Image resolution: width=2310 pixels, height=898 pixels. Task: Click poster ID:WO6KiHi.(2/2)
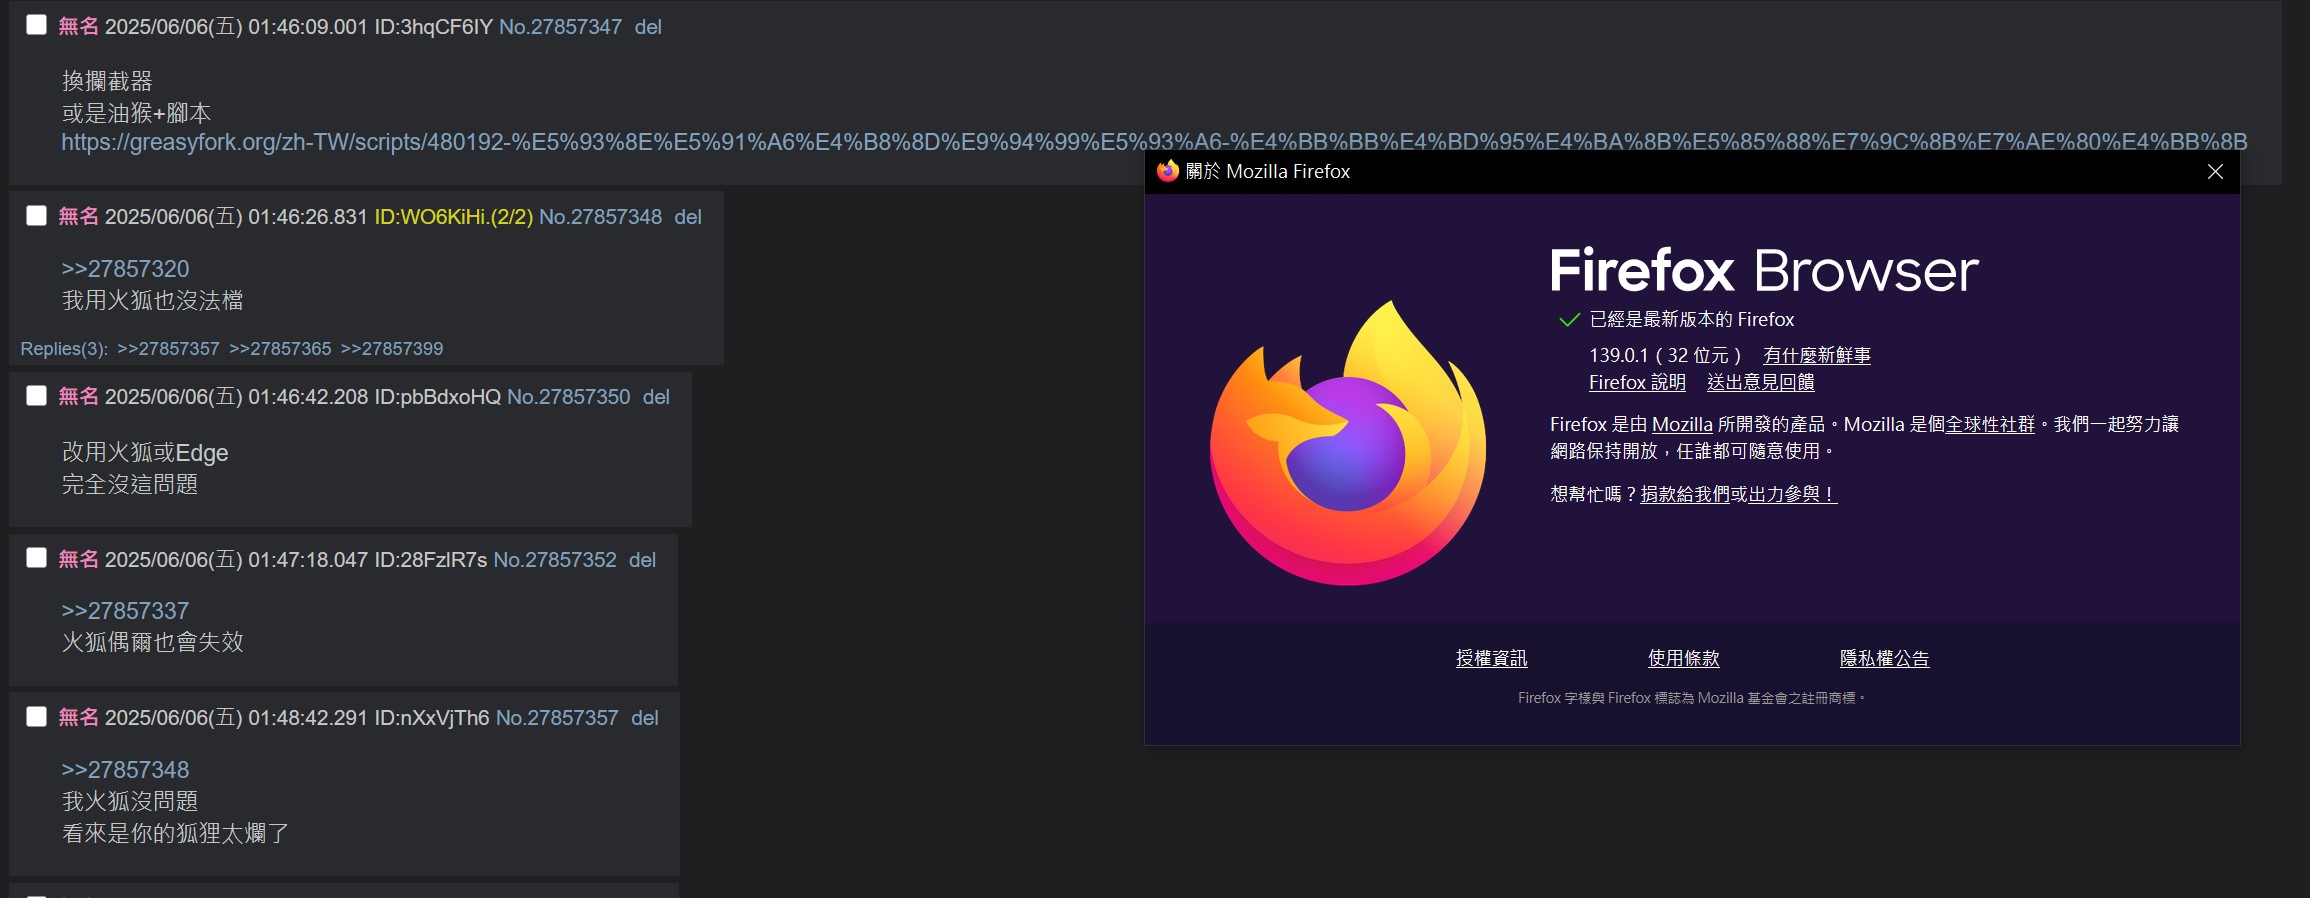click(453, 217)
